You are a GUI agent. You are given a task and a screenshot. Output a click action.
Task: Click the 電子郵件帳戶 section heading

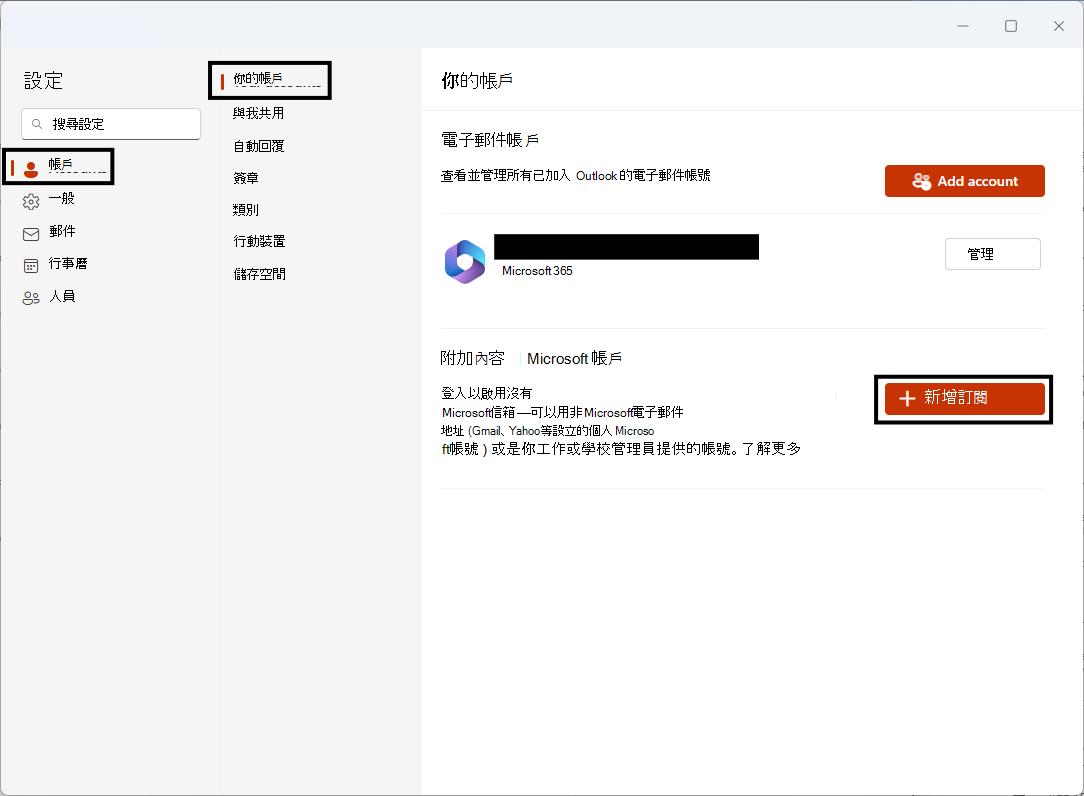coord(489,140)
